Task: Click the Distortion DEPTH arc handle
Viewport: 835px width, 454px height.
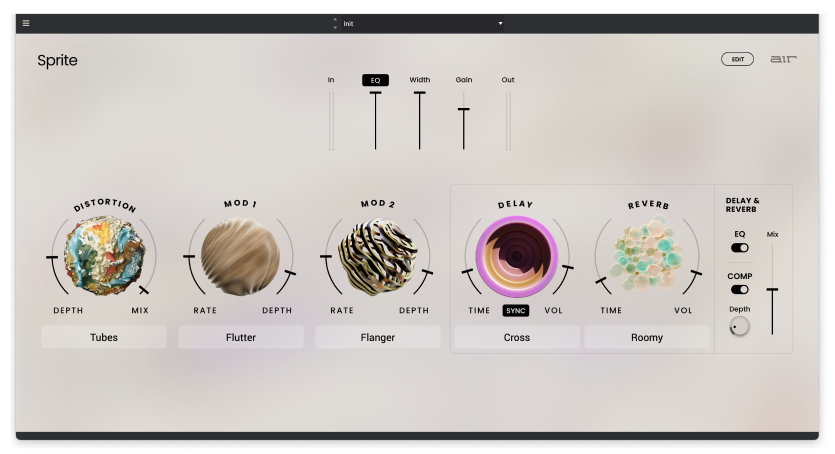Action: tap(52, 258)
